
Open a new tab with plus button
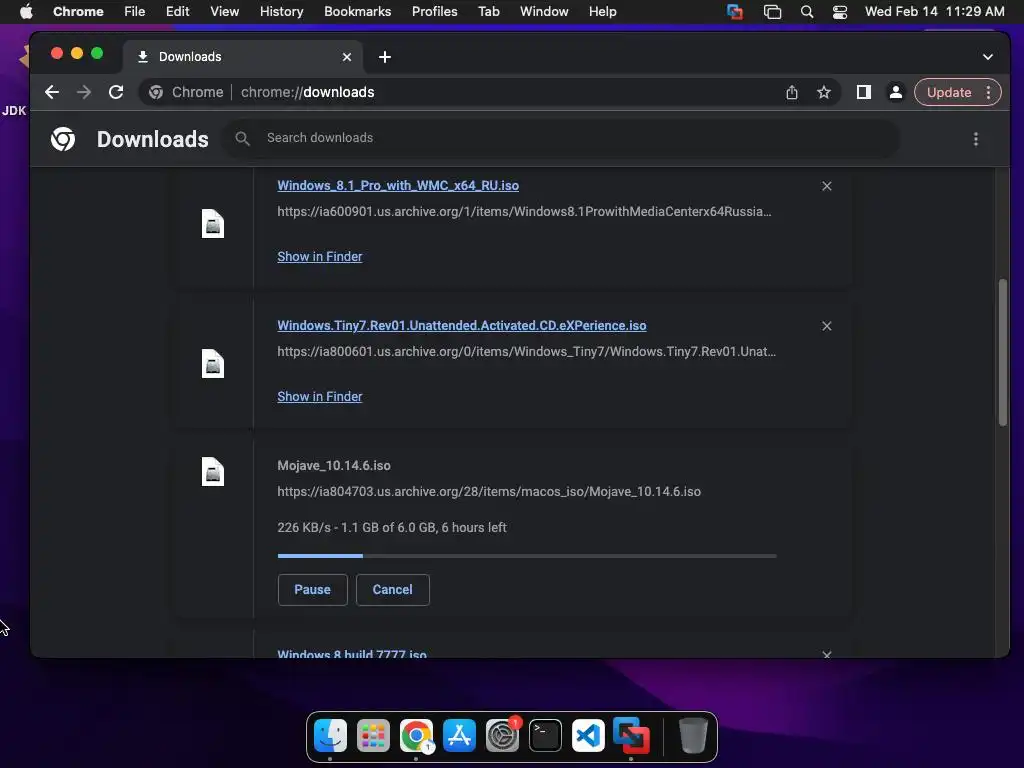point(385,57)
